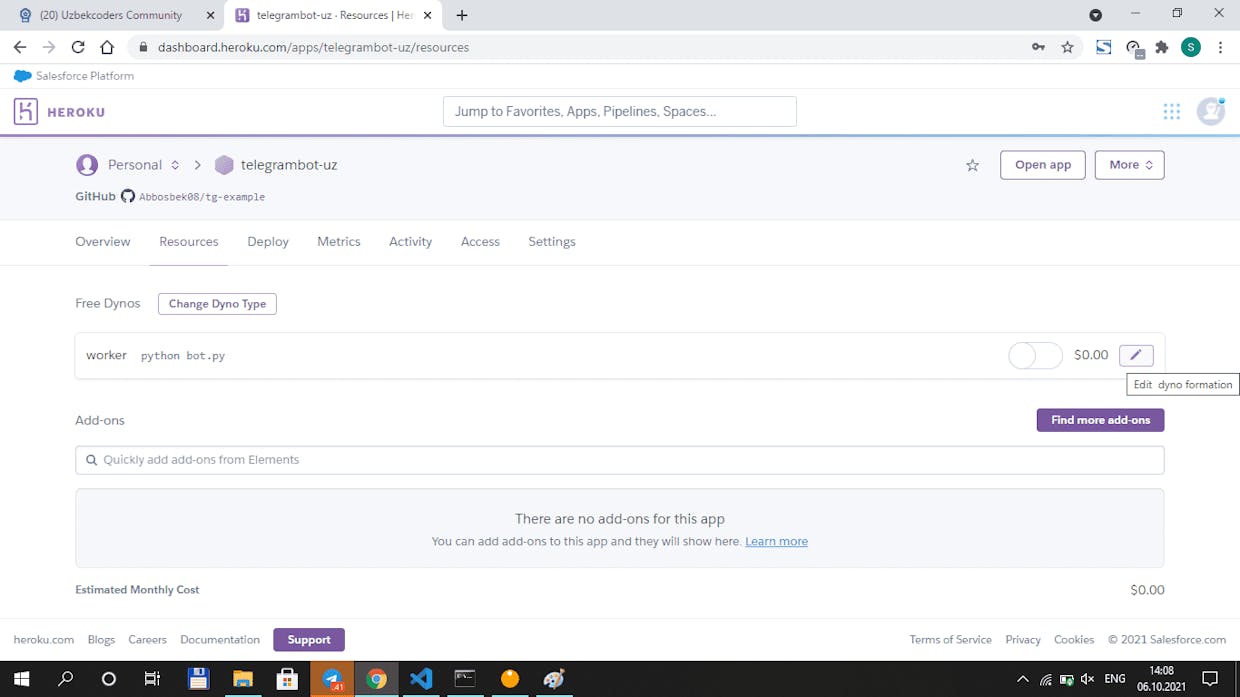Screen dimensions: 1240x697
Task: Open the terminal from the taskbar
Action: pyautogui.click(x=465, y=679)
